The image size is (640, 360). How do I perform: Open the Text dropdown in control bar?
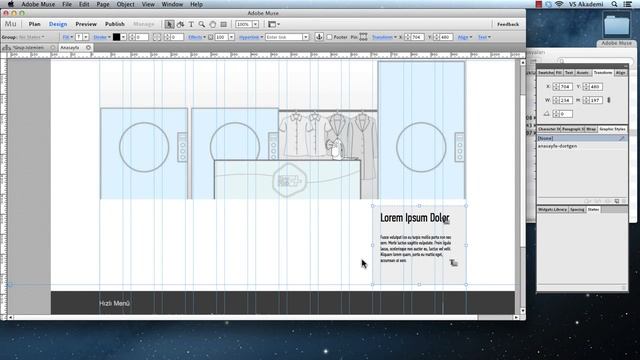(484, 37)
